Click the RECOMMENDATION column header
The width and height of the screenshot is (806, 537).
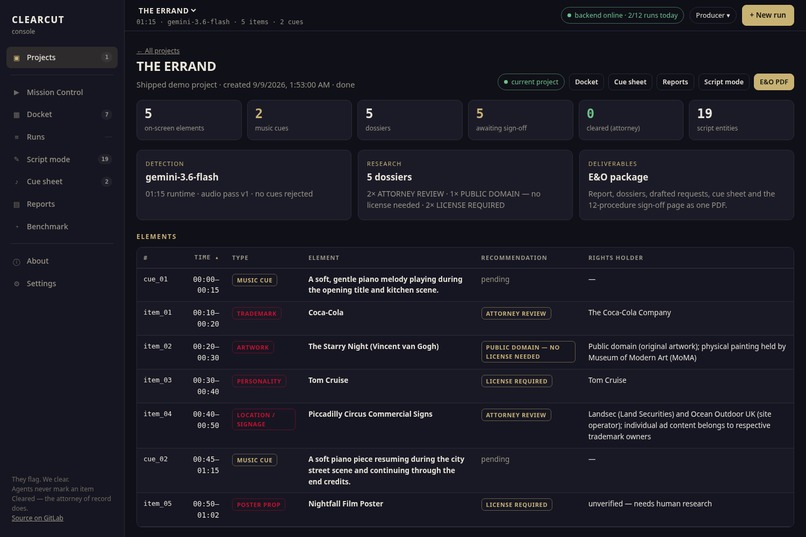tap(514, 258)
